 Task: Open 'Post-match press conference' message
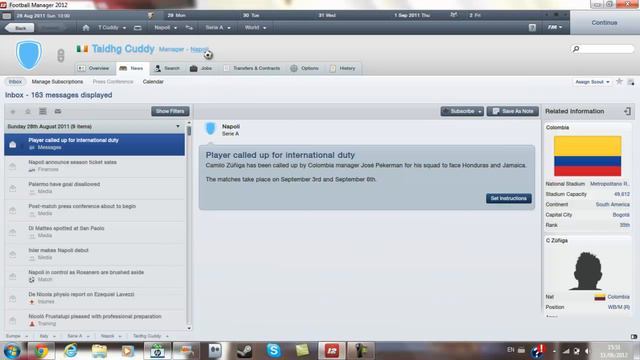[x=94, y=210]
